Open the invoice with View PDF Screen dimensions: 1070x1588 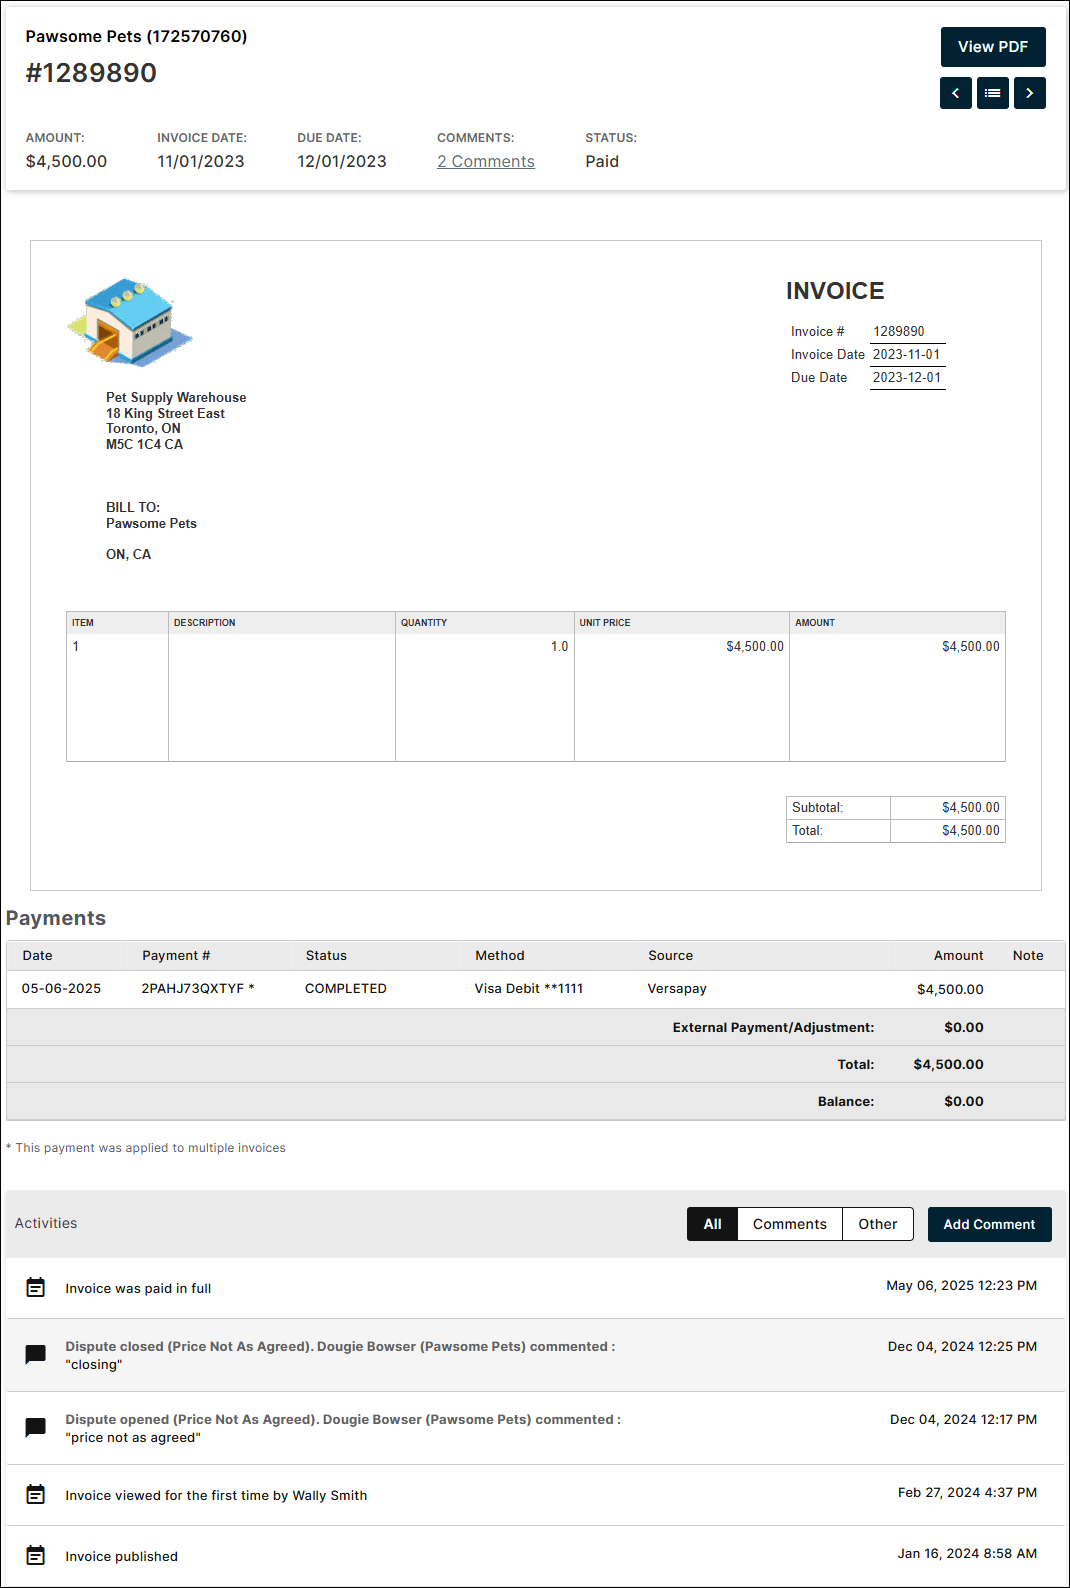(x=993, y=47)
